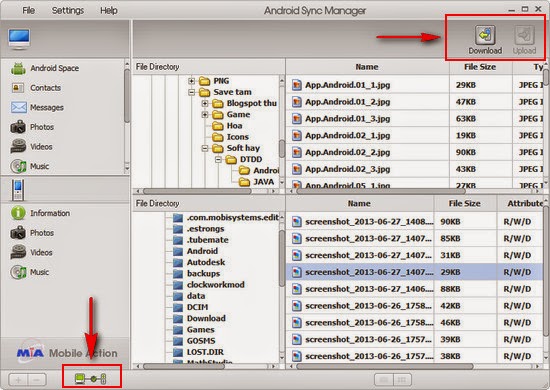This screenshot has width=550, height=390.
Task: Select file App.Android.02_1.jpg
Action: (x=415, y=135)
